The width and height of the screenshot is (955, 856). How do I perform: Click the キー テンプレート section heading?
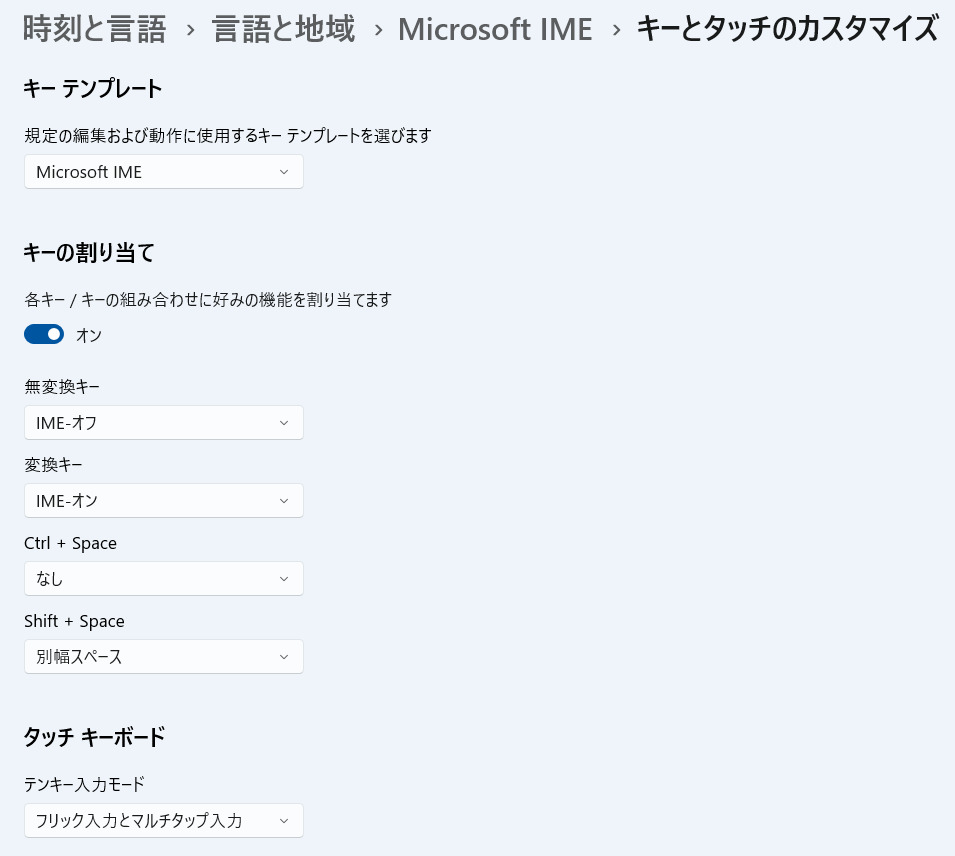point(92,89)
